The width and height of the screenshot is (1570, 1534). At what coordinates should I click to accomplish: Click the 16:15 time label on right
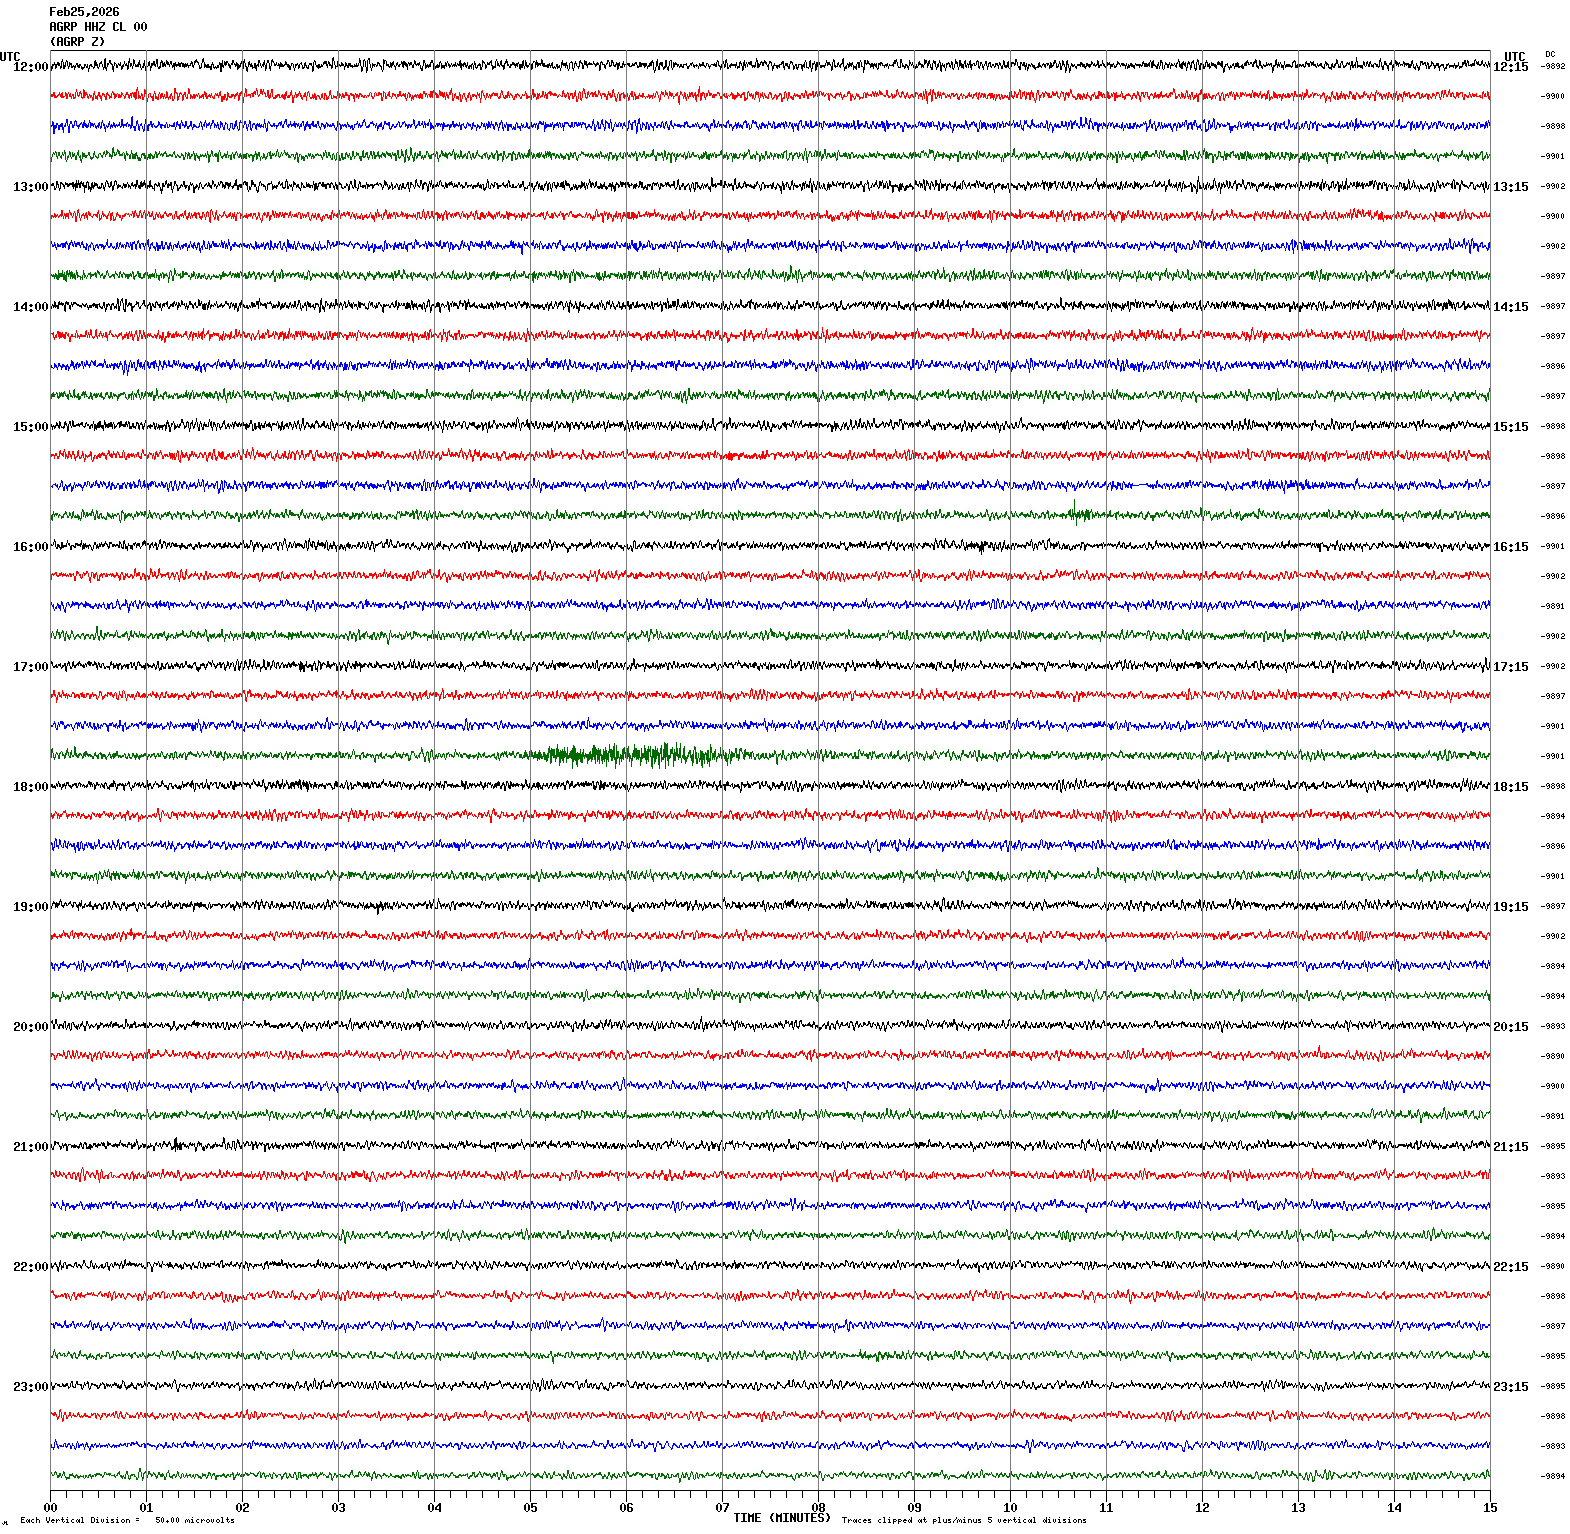pos(1510,547)
